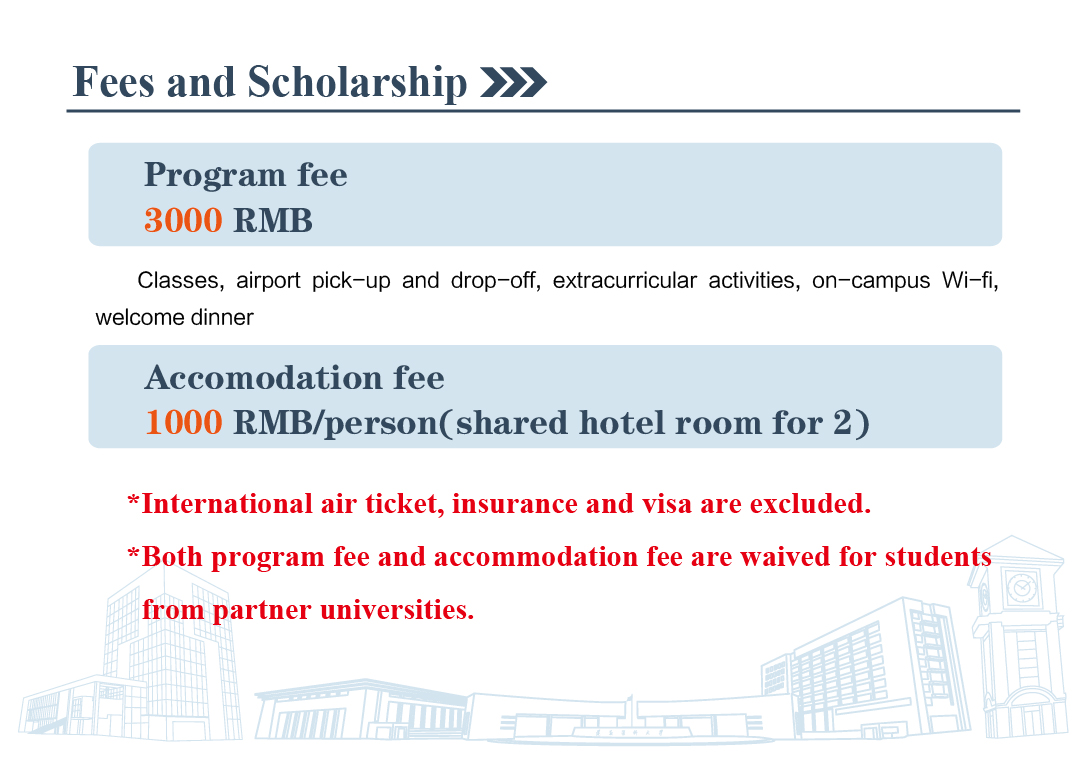Click the "welcome dinner" text
Screen dimensions: 1087x768
175,318
